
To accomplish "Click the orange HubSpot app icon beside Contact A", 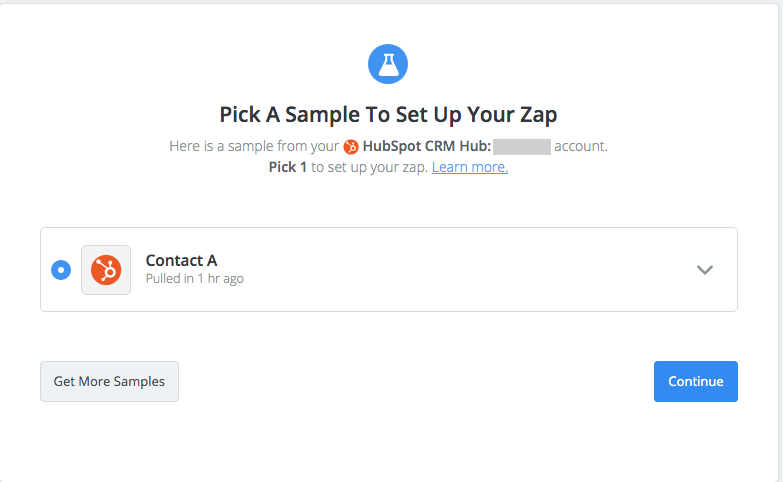I will (106, 270).
